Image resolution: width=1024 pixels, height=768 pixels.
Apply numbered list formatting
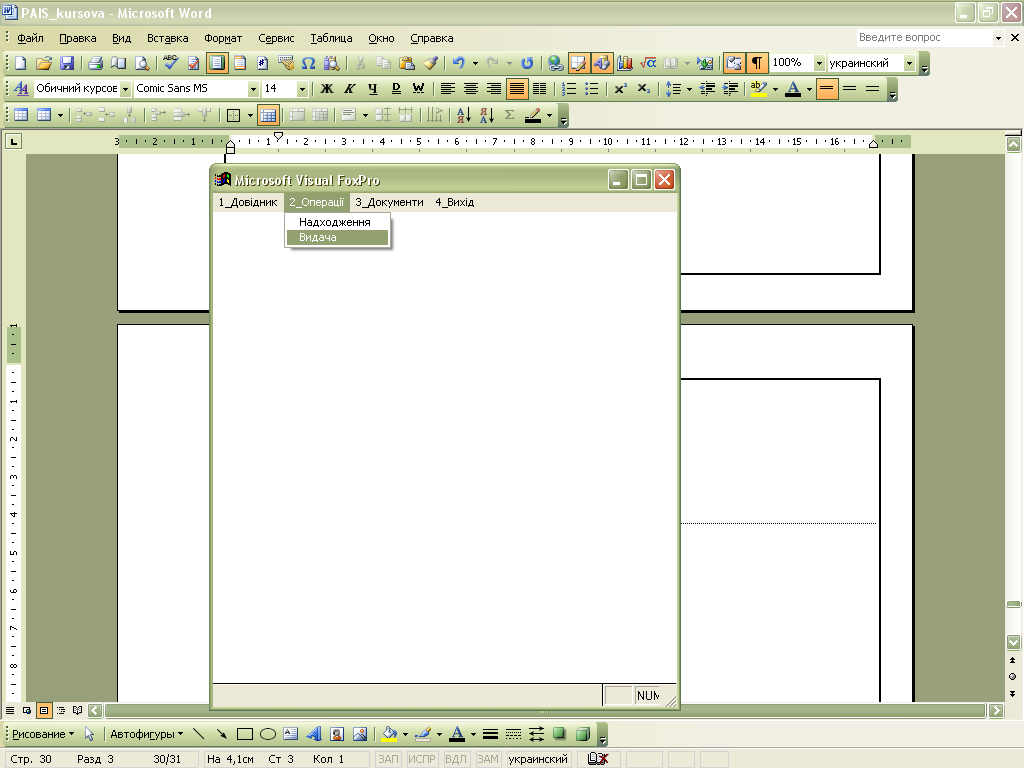[x=569, y=89]
